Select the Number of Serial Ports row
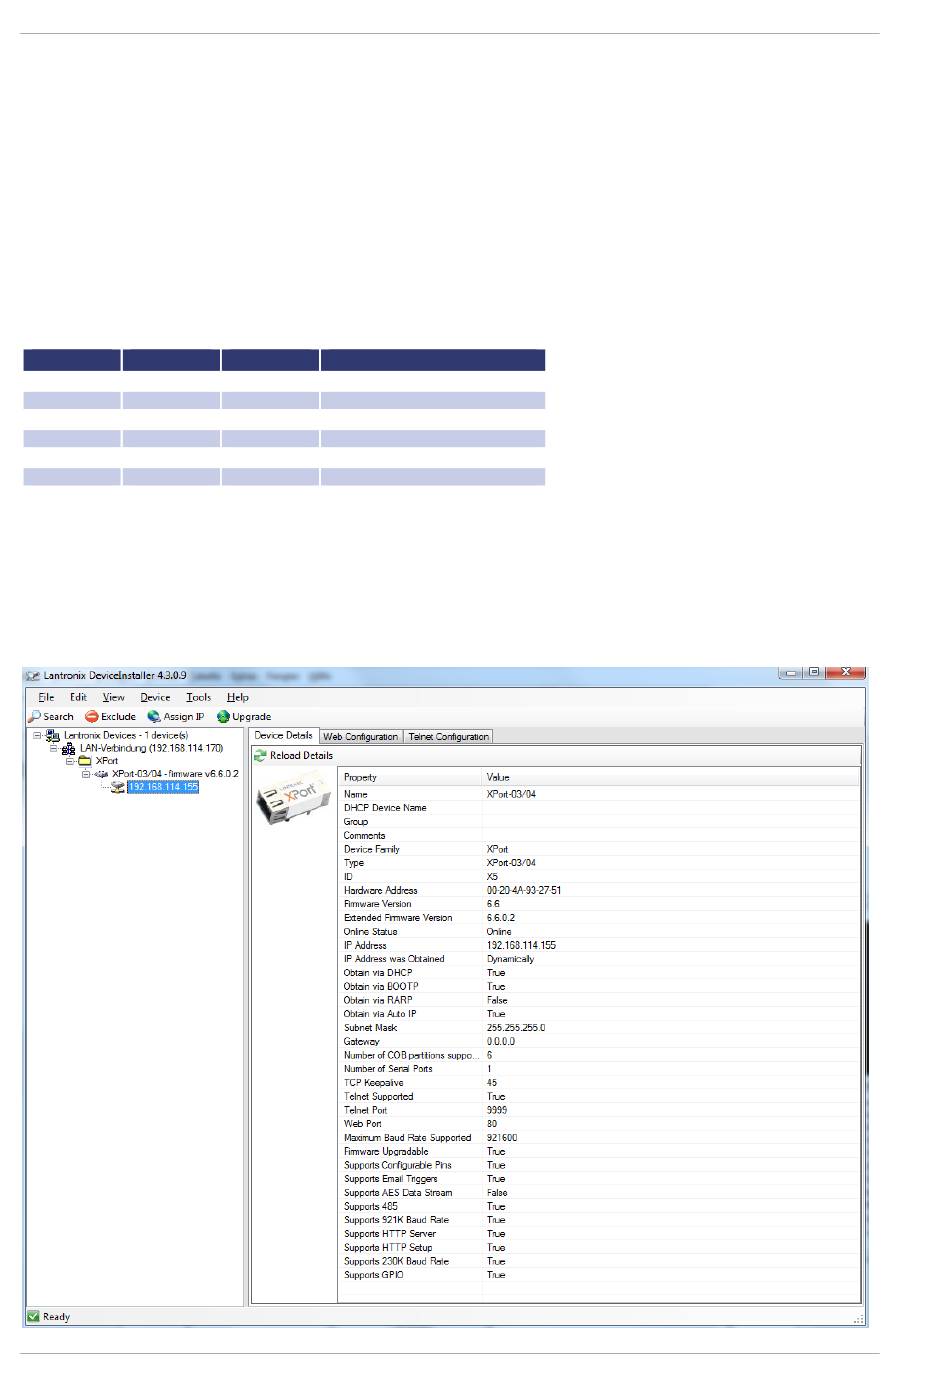950x1387 pixels. coord(599,1069)
